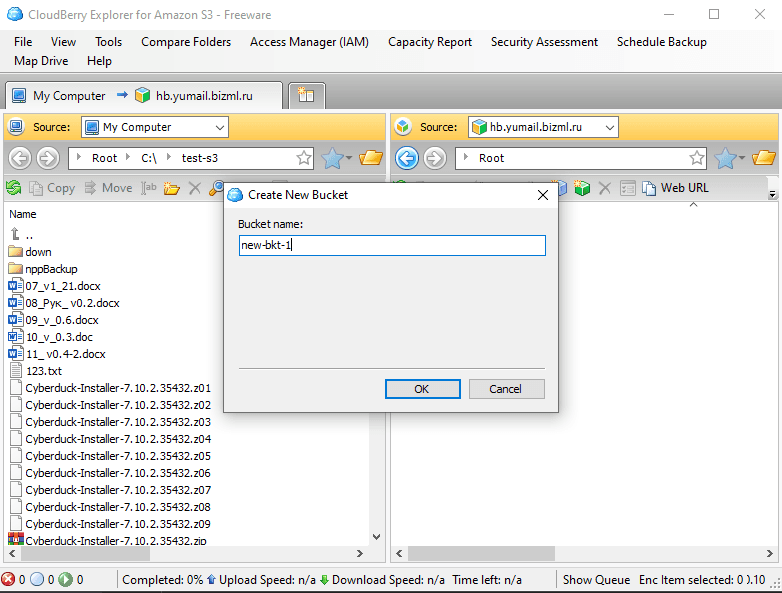
Task: Click the Bucket name input field
Action: coord(392,245)
